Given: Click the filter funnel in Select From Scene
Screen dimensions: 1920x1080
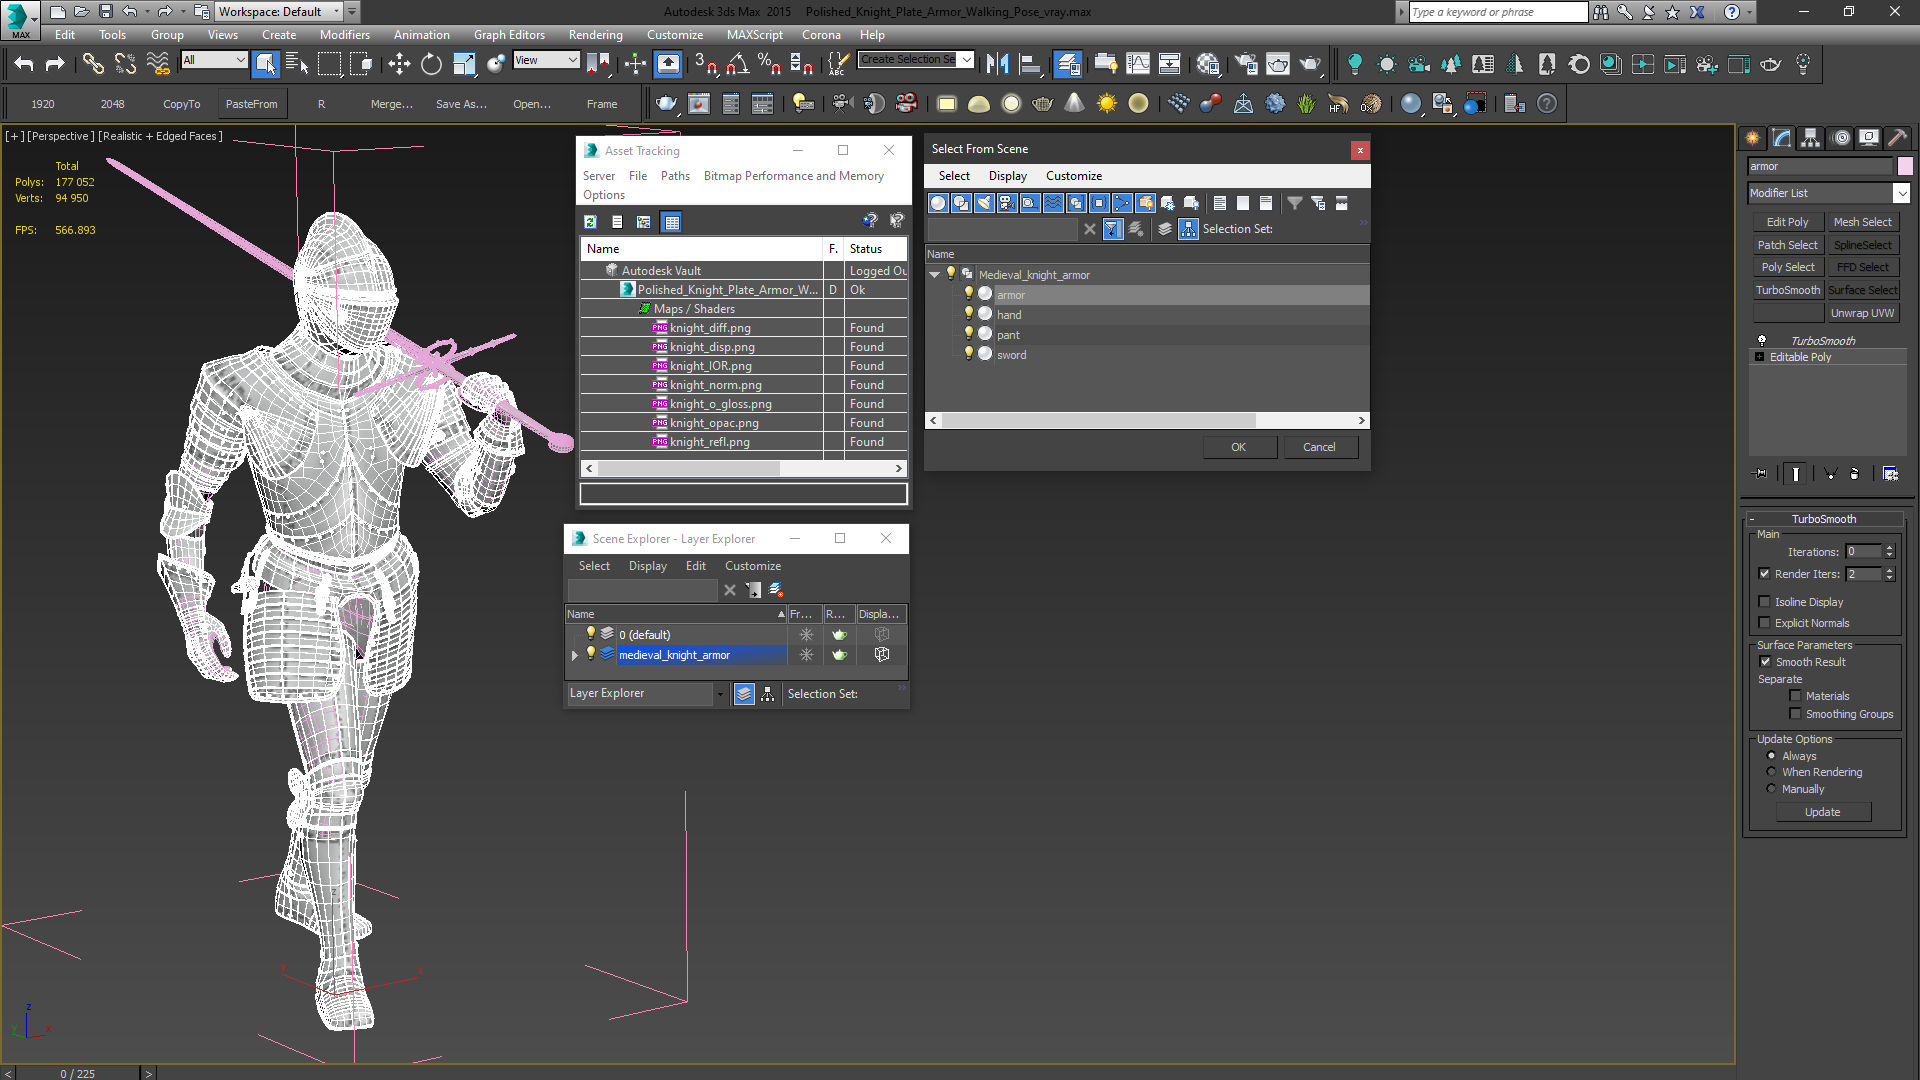Looking at the screenshot, I should 1295,203.
